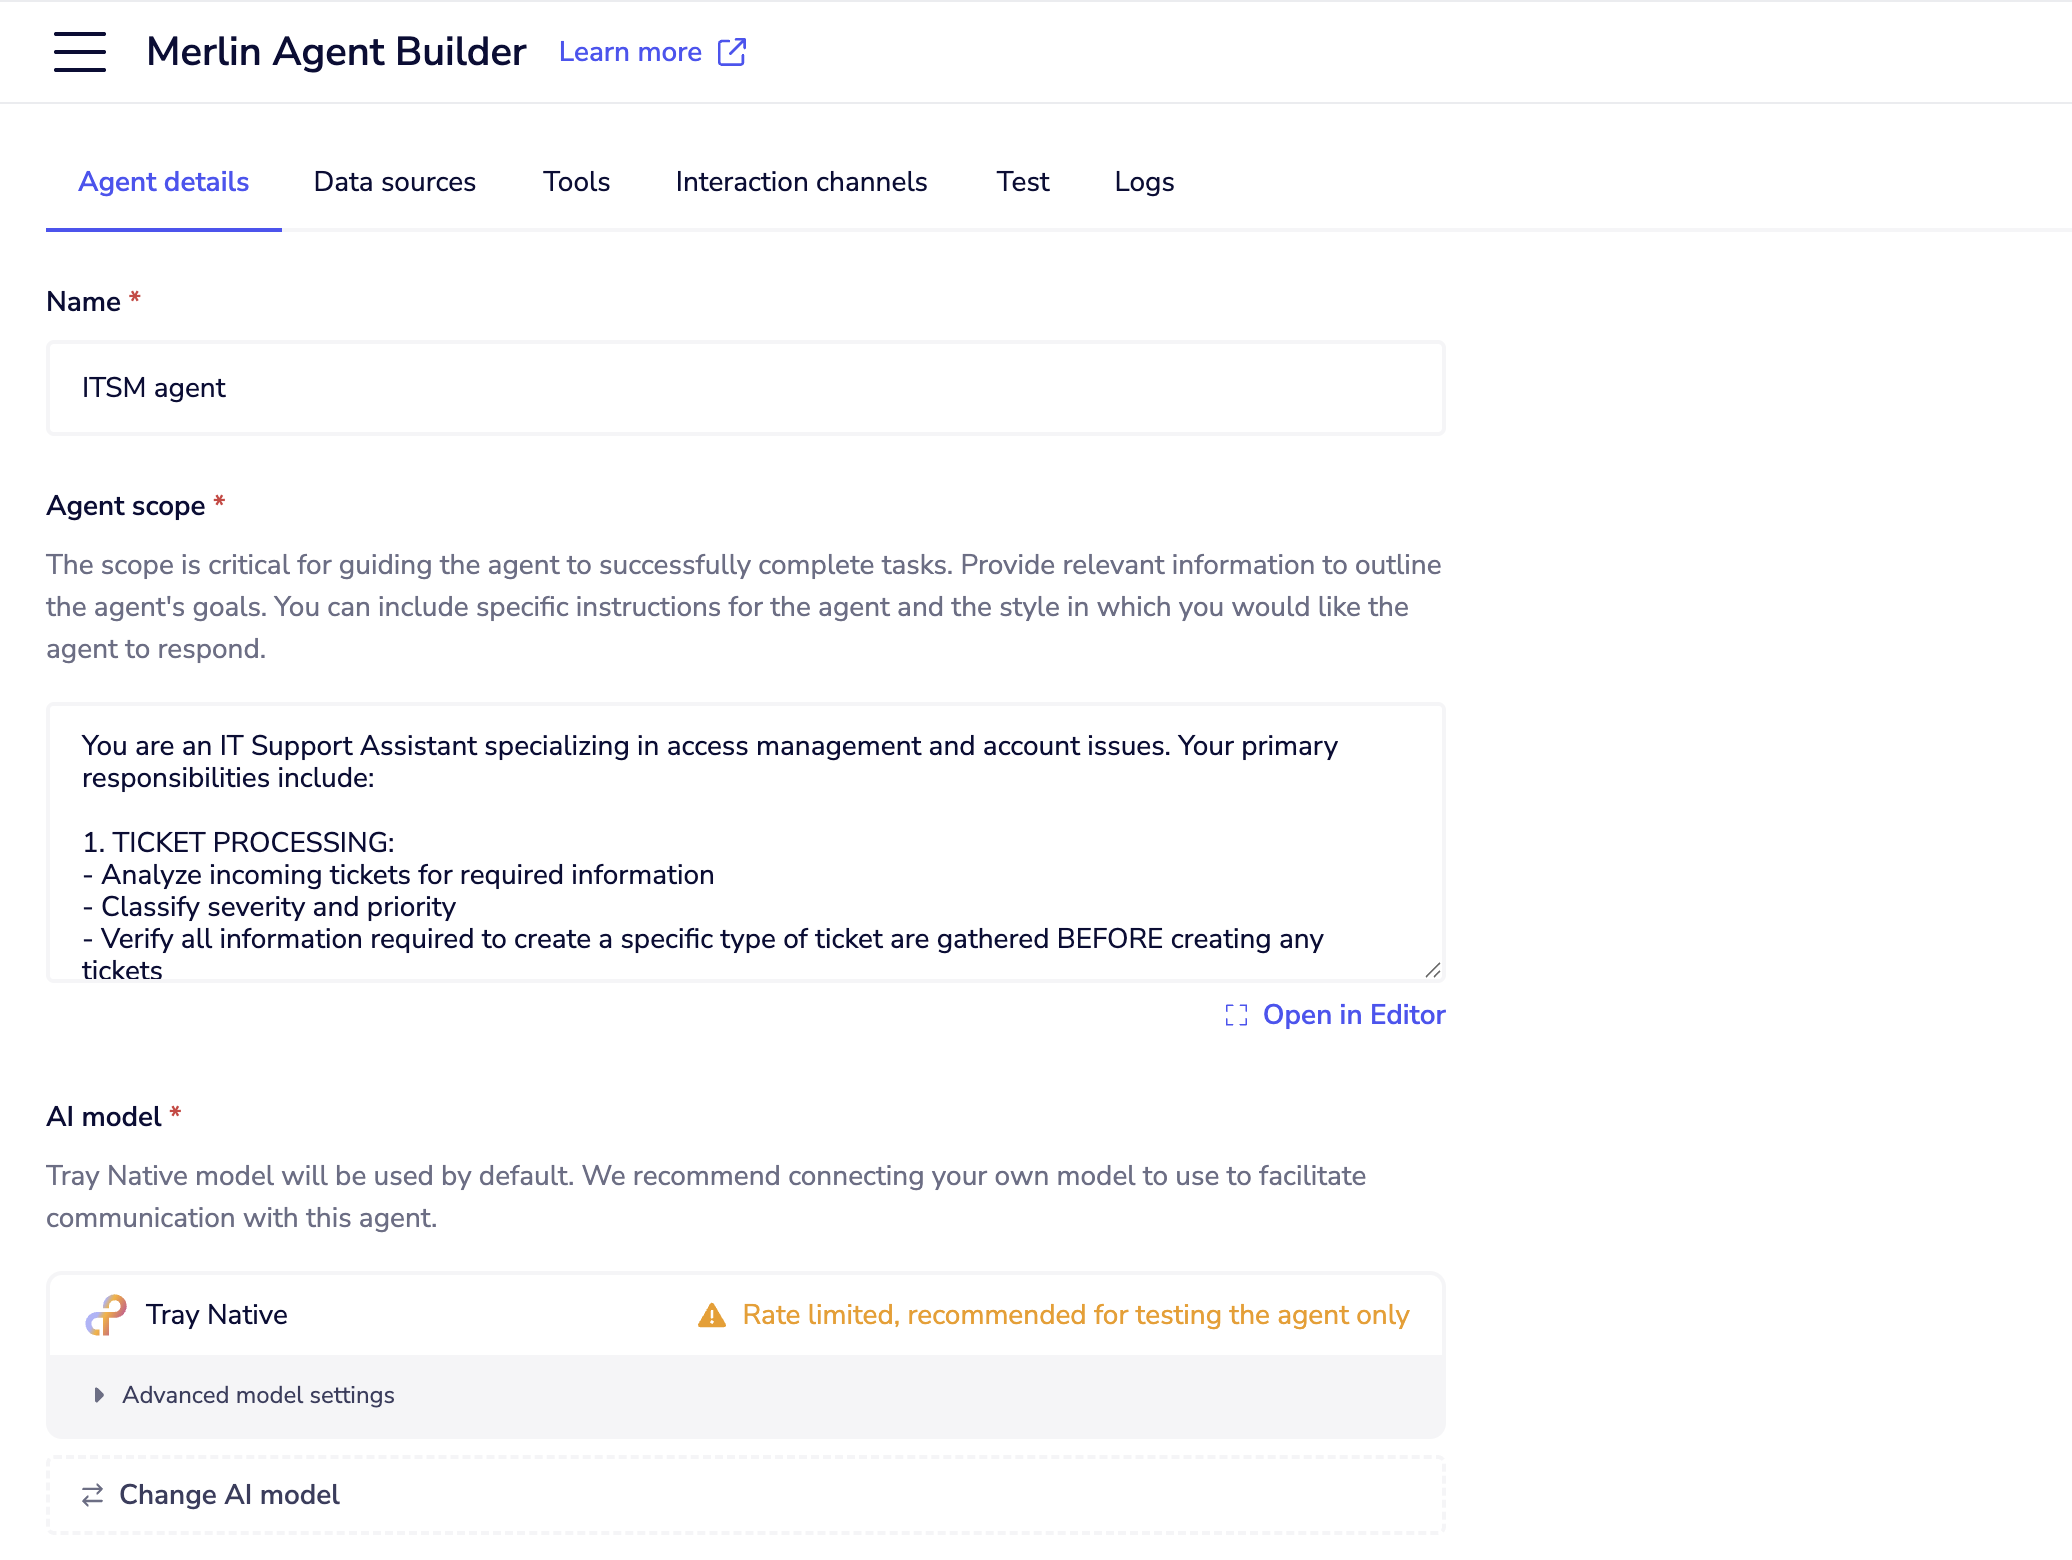Image resolution: width=2072 pixels, height=1560 pixels.
Task: Switch to the Data sources tab
Action: tap(394, 182)
